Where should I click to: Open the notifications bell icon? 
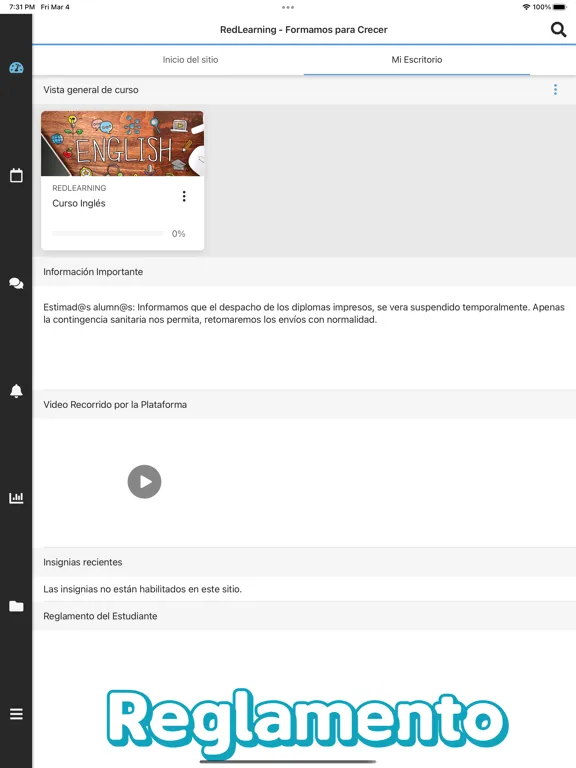point(16,391)
